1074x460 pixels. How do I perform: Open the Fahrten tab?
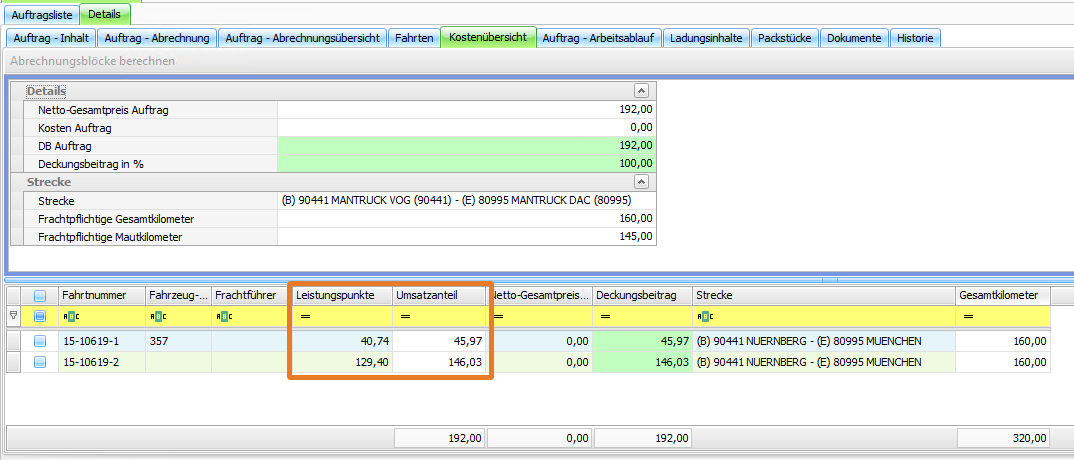pyautogui.click(x=414, y=38)
